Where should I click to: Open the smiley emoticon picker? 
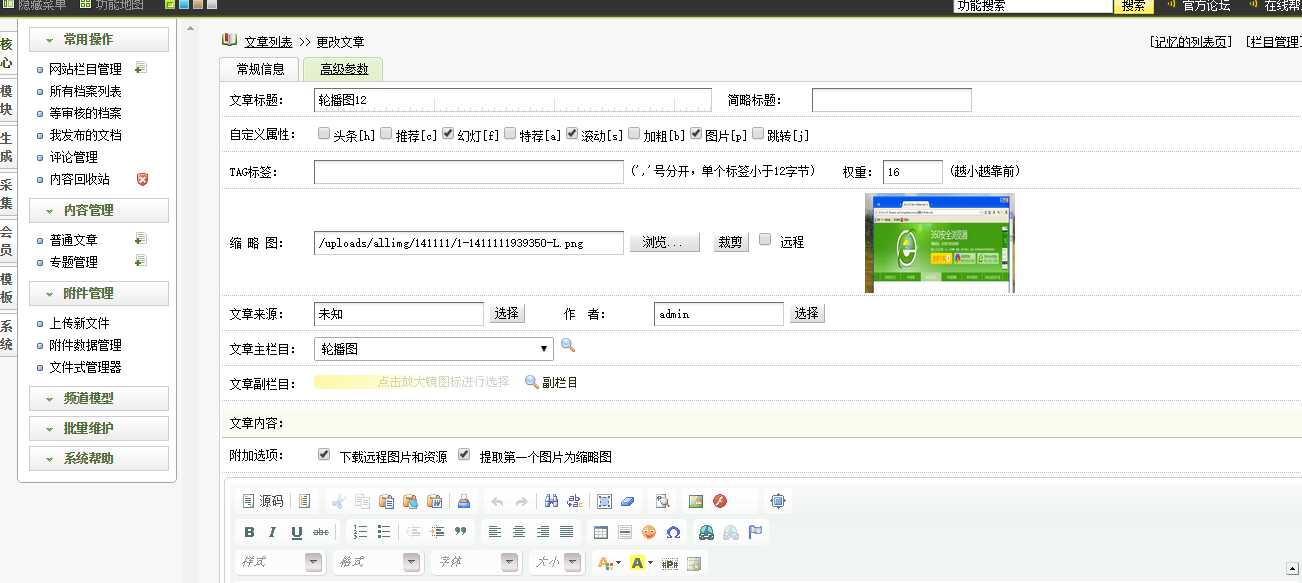(x=649, y=532)
